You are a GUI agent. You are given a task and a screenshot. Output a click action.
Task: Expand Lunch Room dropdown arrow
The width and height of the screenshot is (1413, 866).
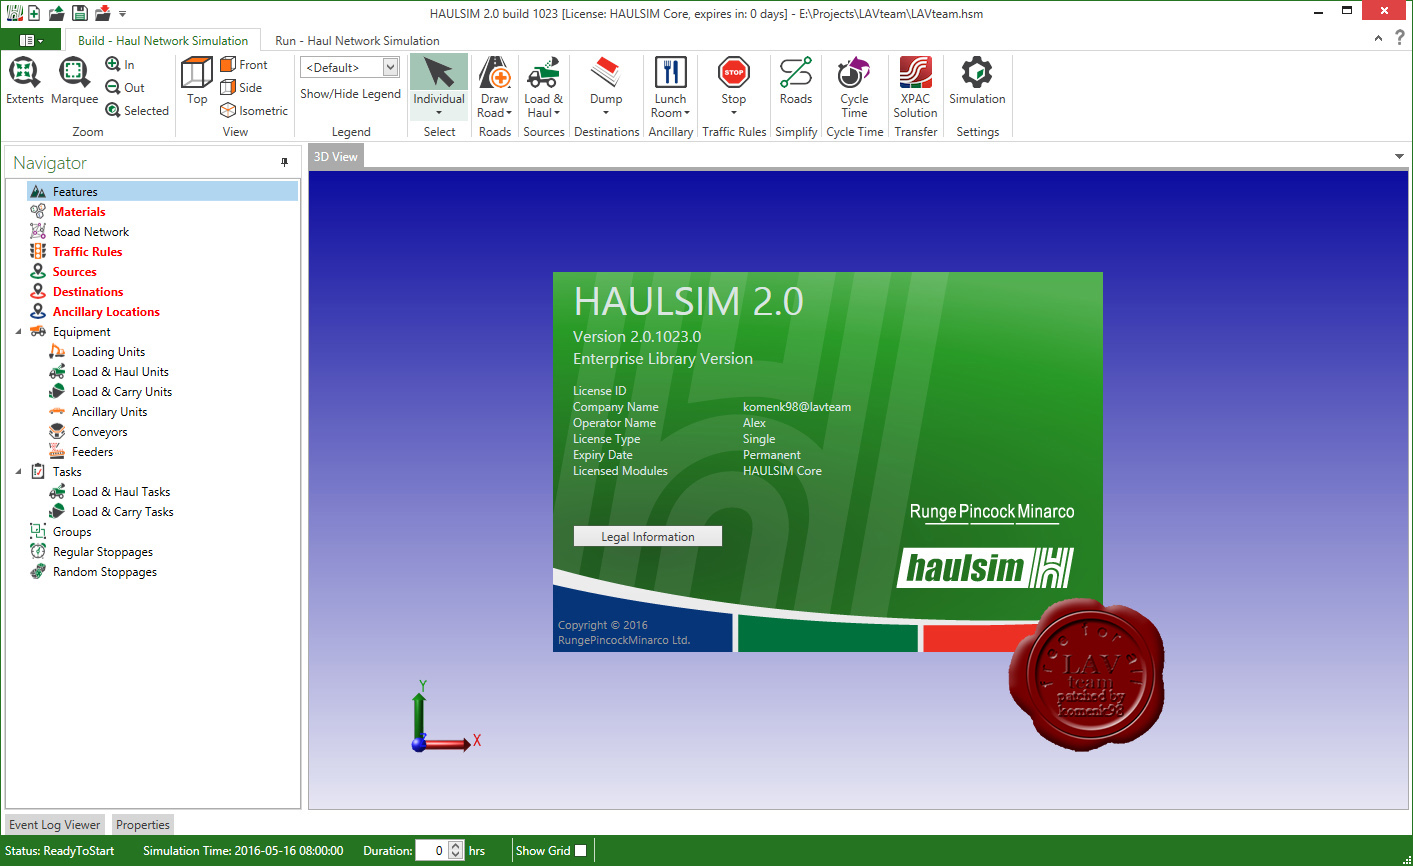(x=687, y=113)
